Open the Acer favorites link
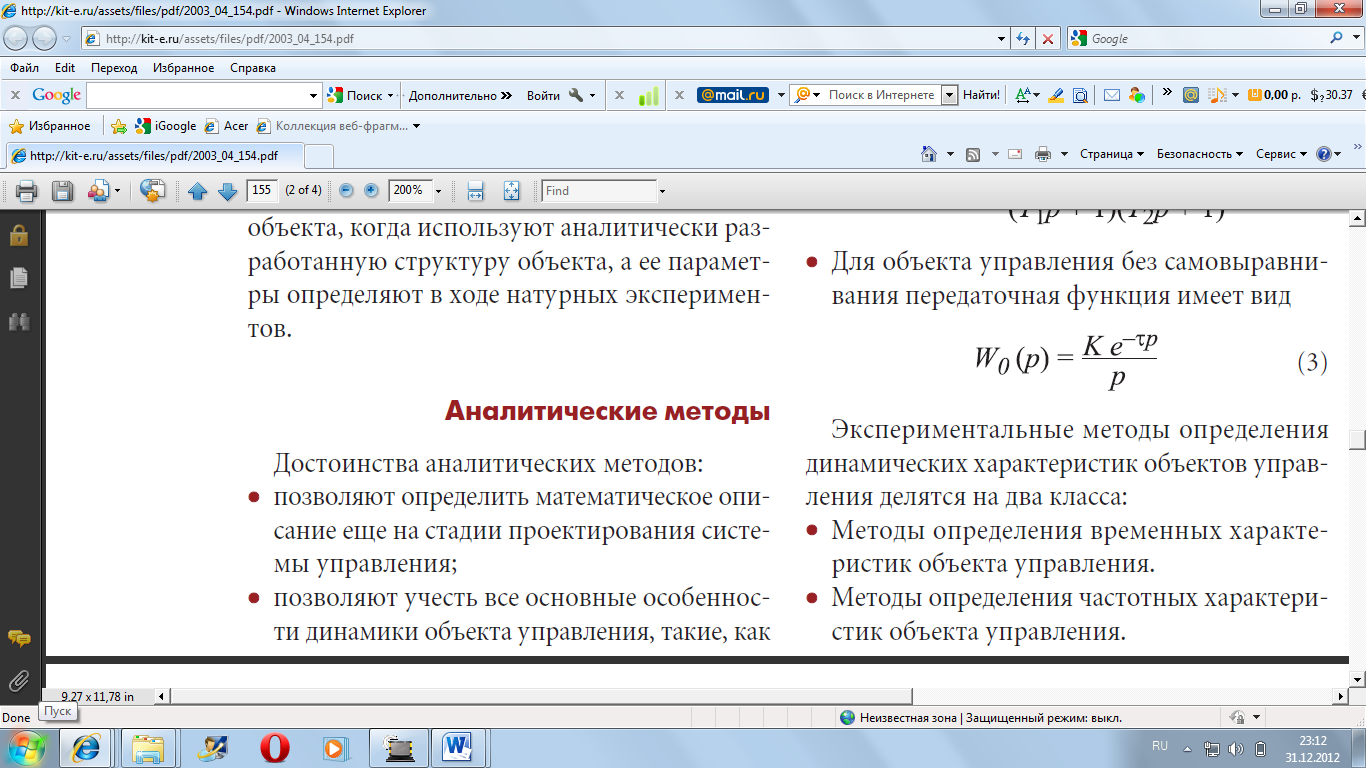The height and width of the screenshot is (768, 1366). point(227,126)
